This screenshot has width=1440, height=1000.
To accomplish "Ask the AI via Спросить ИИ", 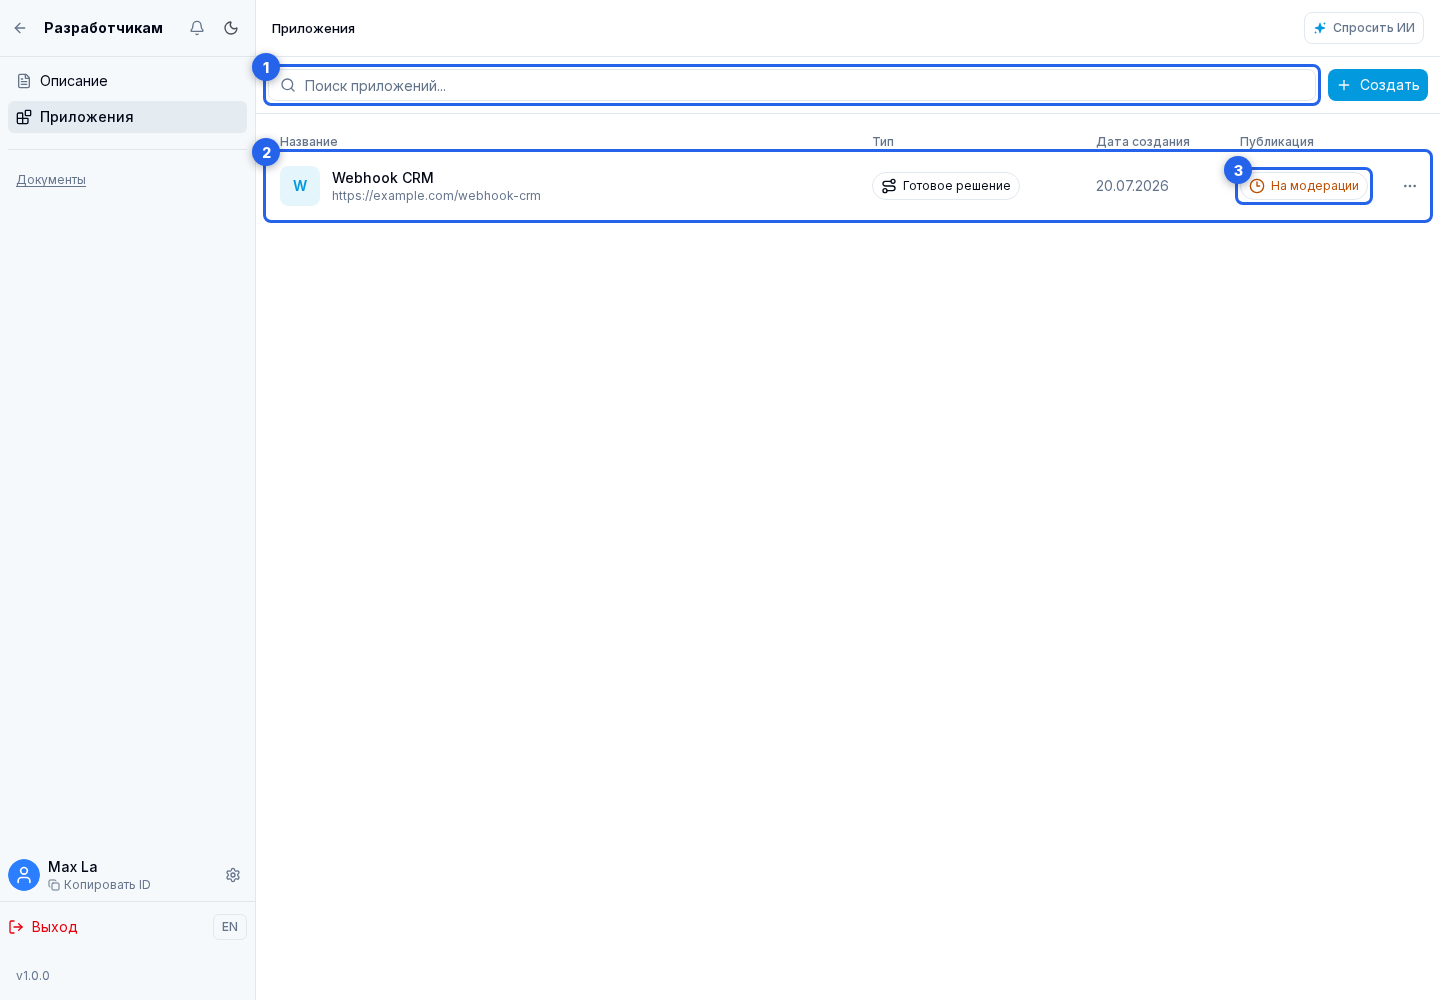I will tap(1364, 28).
